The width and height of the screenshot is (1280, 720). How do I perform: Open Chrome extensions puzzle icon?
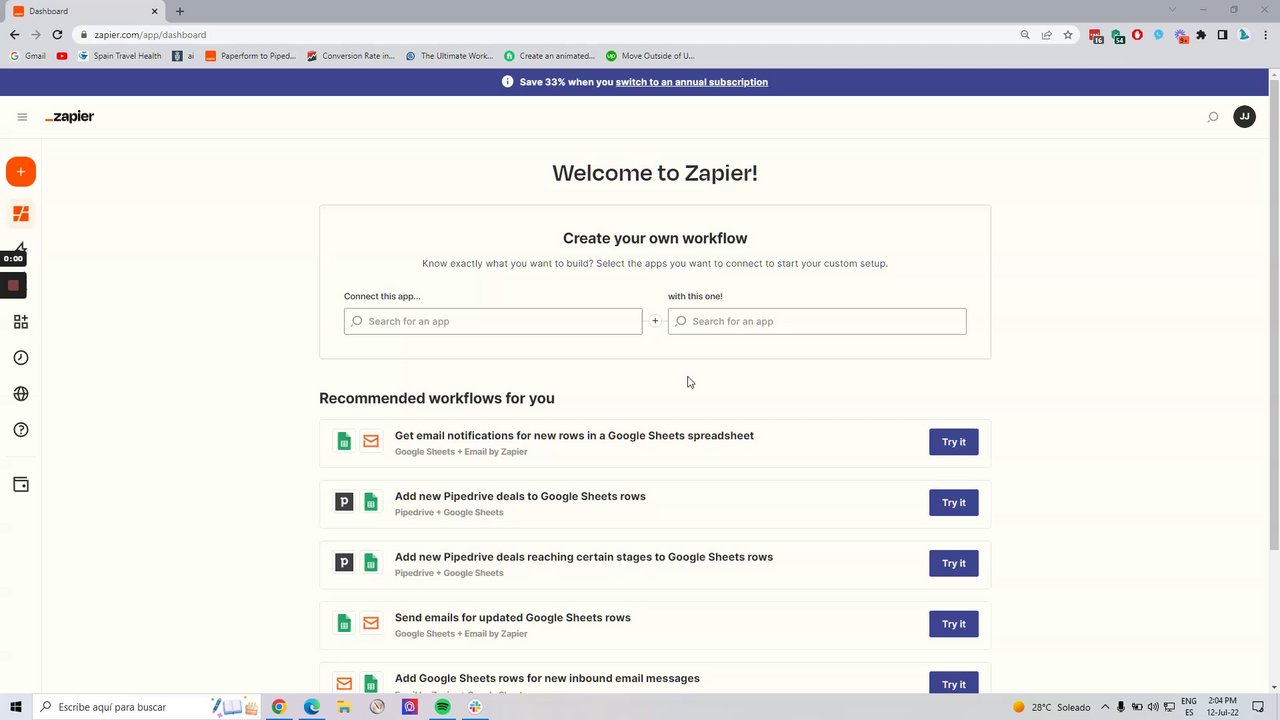click(1201, 34)
